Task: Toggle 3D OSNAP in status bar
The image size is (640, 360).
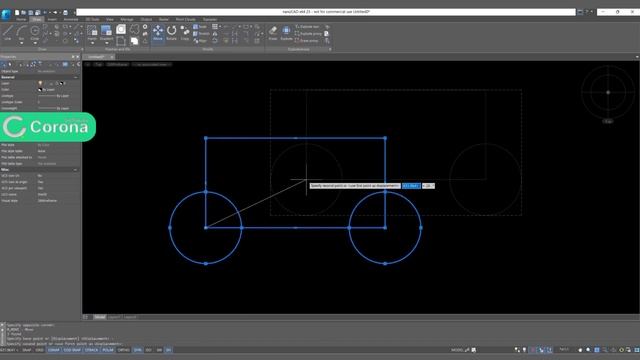Action: (x=72, y=350)
